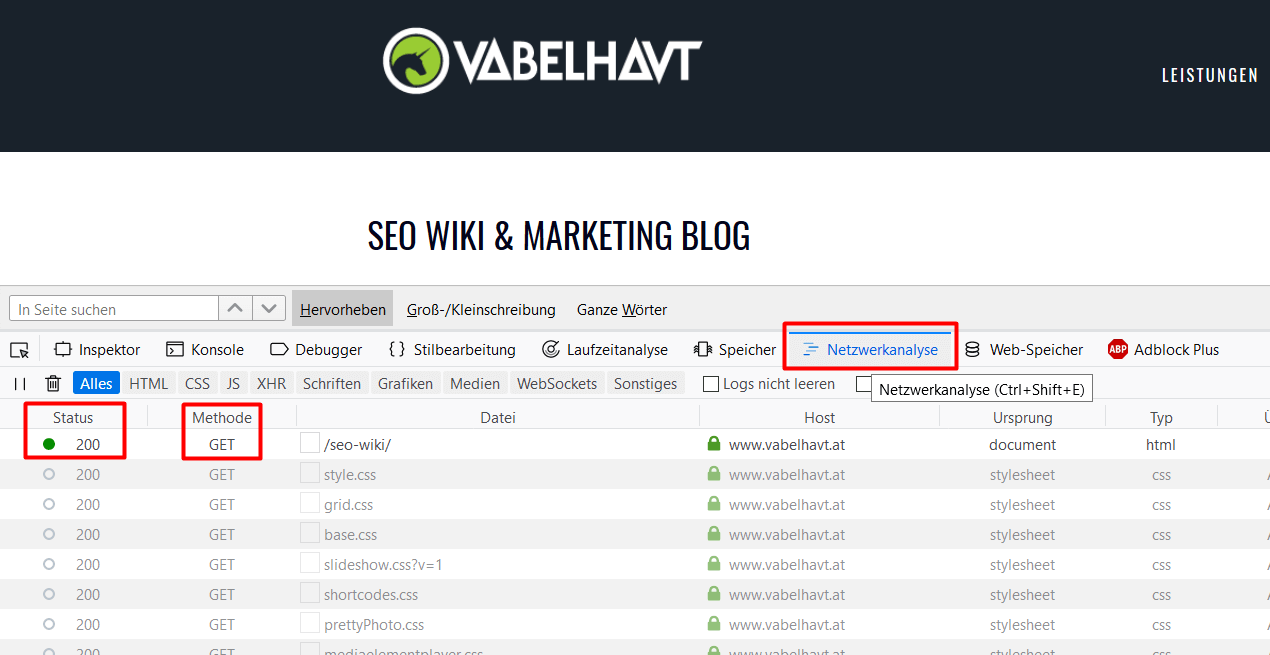Click the lock icon in shortcodes.css row
Viewport: 1270px width, 655px height.
(714, 594)
